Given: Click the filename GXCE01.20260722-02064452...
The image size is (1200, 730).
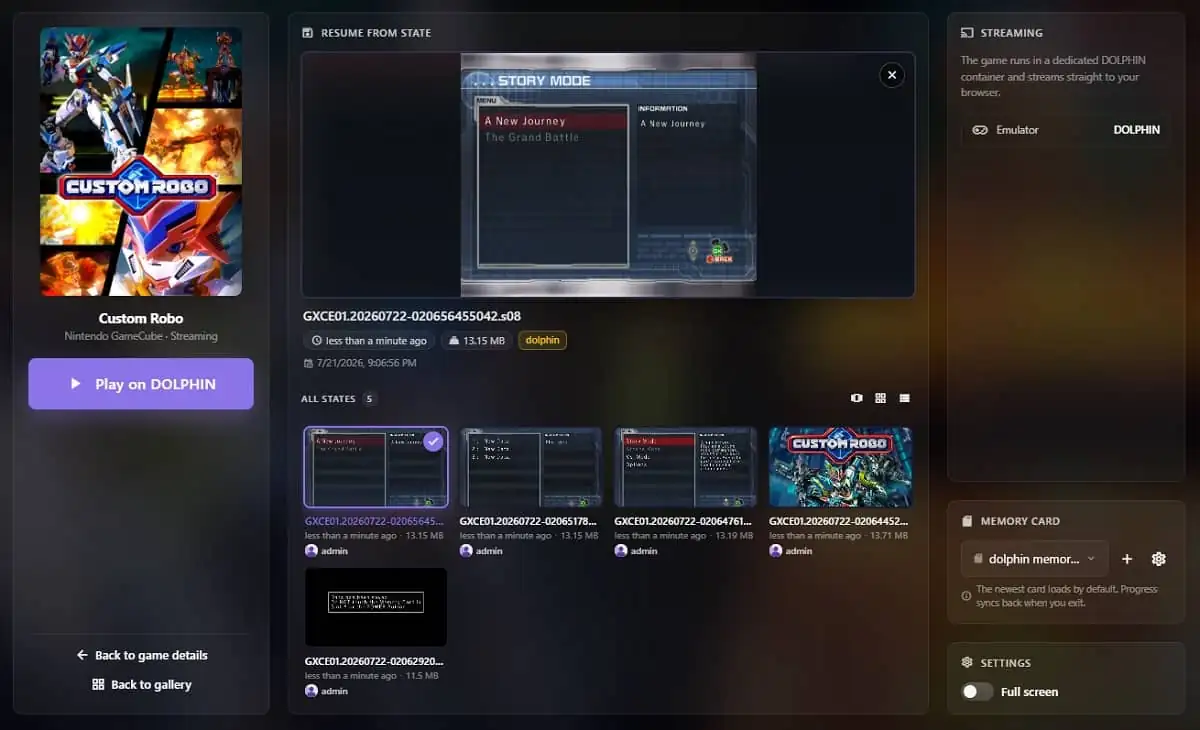Looking at the screenshot, I should (x=839, y=521).
